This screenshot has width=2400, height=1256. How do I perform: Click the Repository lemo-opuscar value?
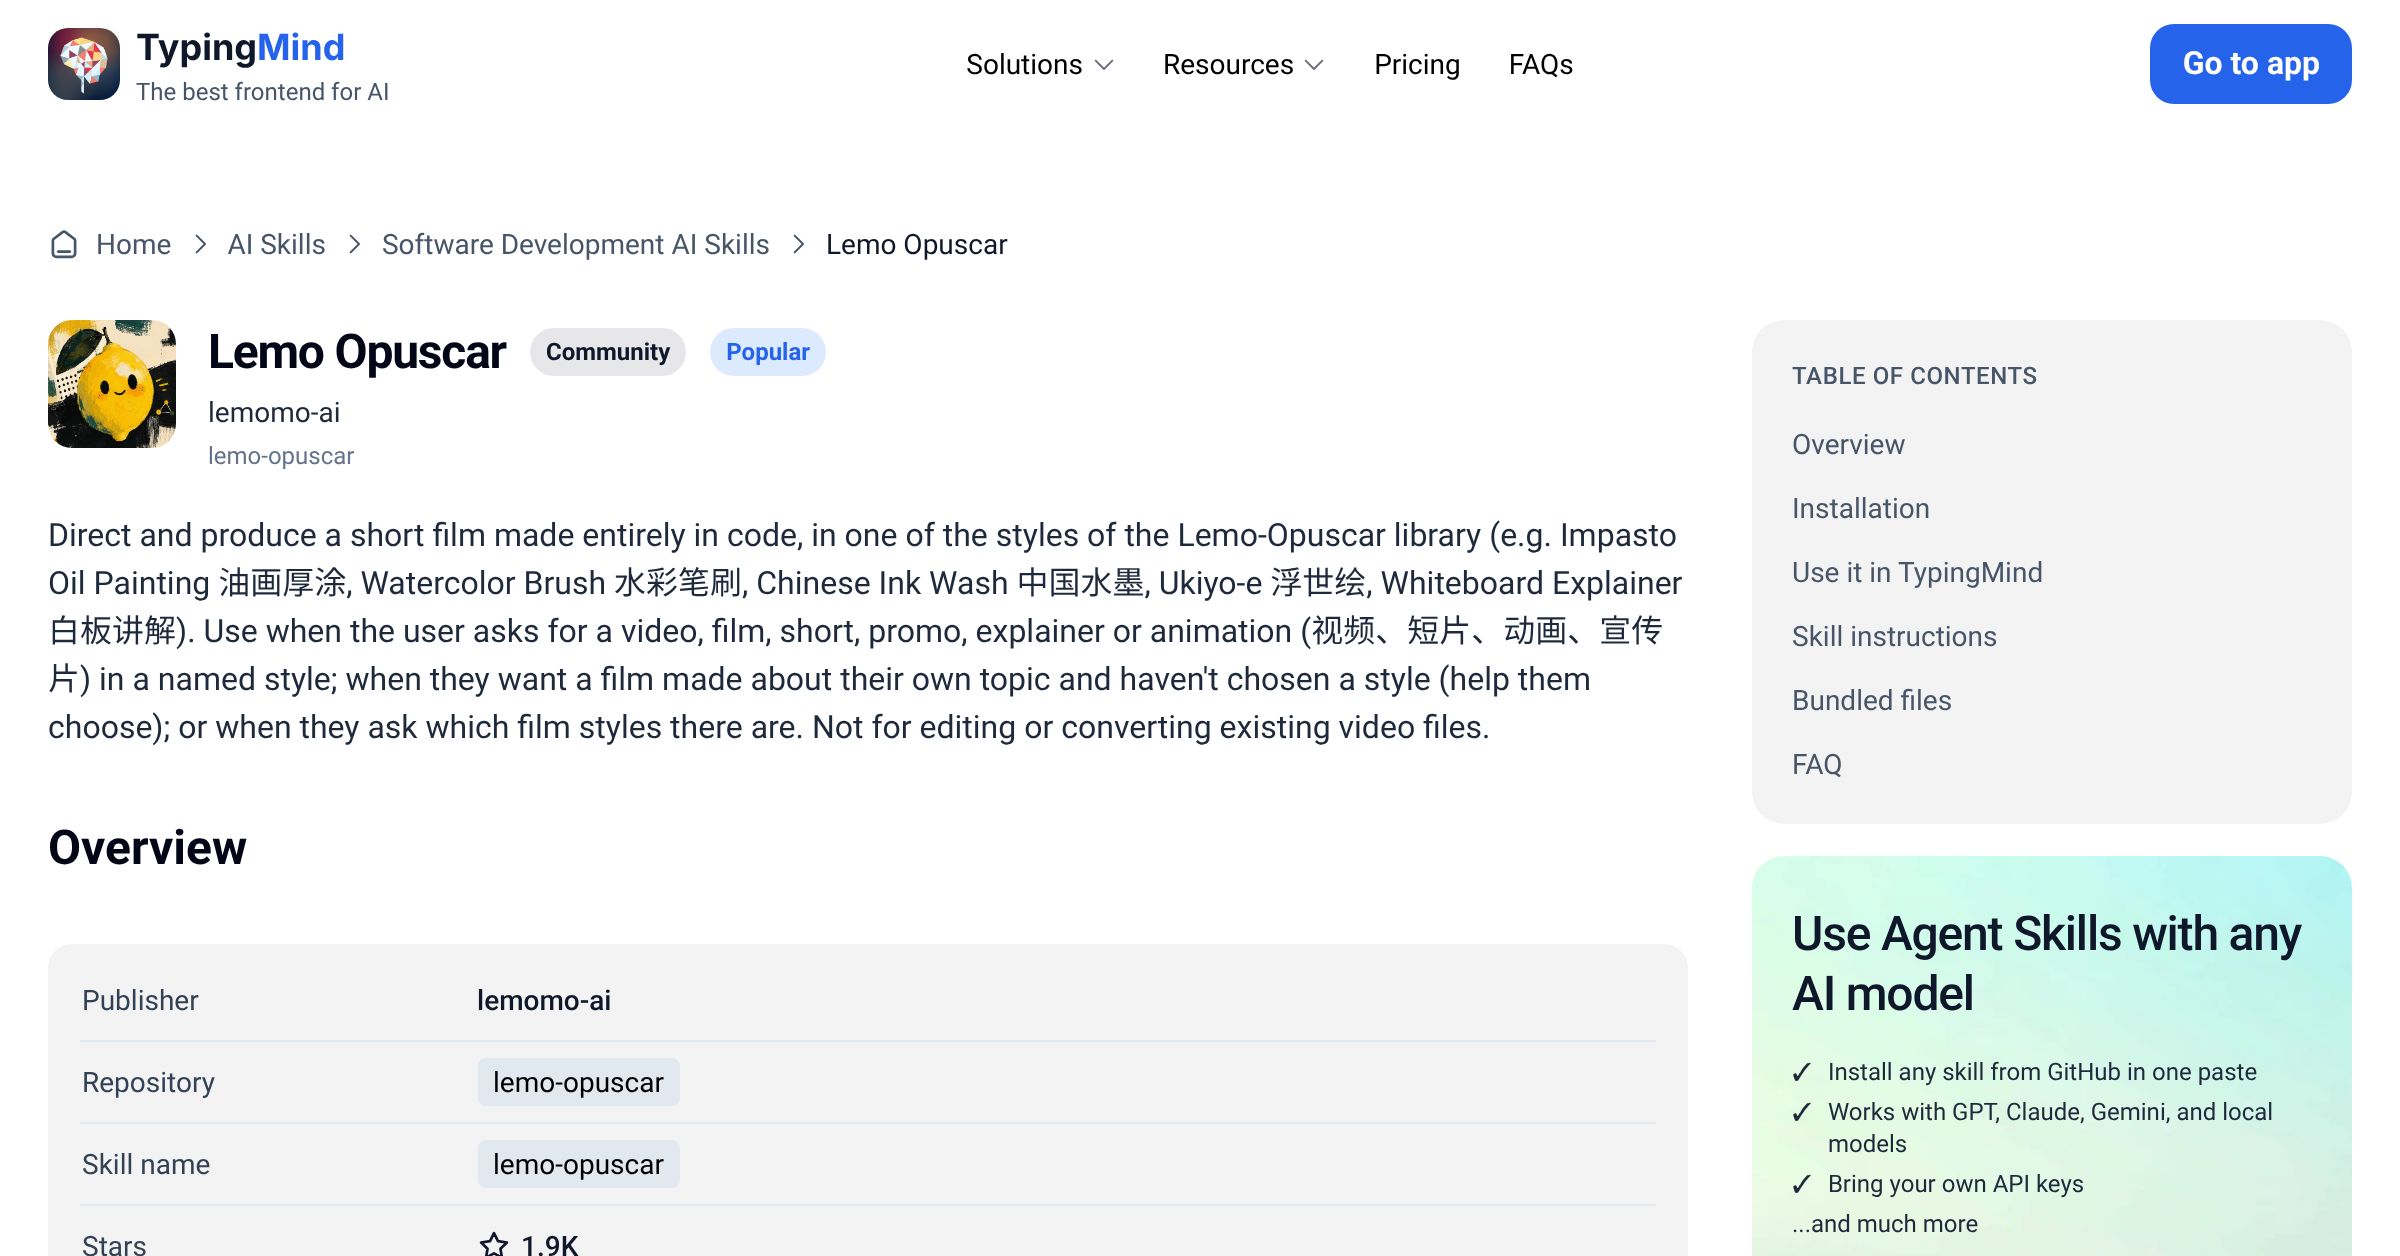tap(578, 1082)
